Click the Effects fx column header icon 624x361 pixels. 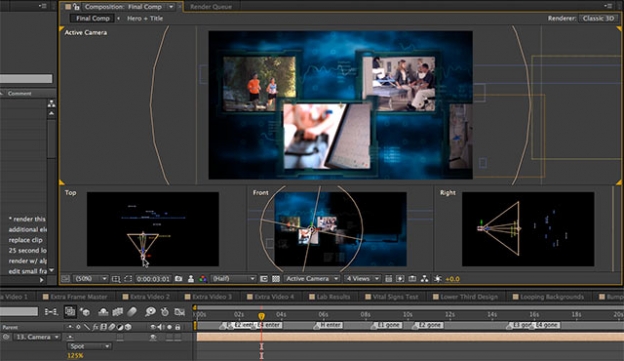click(x=95, y=327)
